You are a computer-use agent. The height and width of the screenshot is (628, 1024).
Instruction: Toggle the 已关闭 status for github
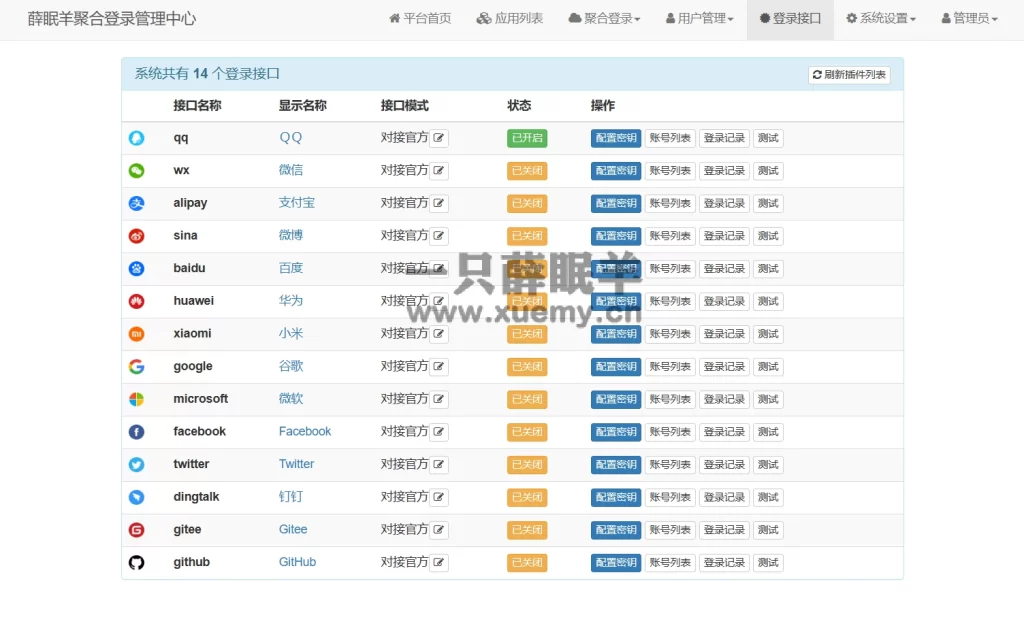pyautogui.click(x=527, y=562)
